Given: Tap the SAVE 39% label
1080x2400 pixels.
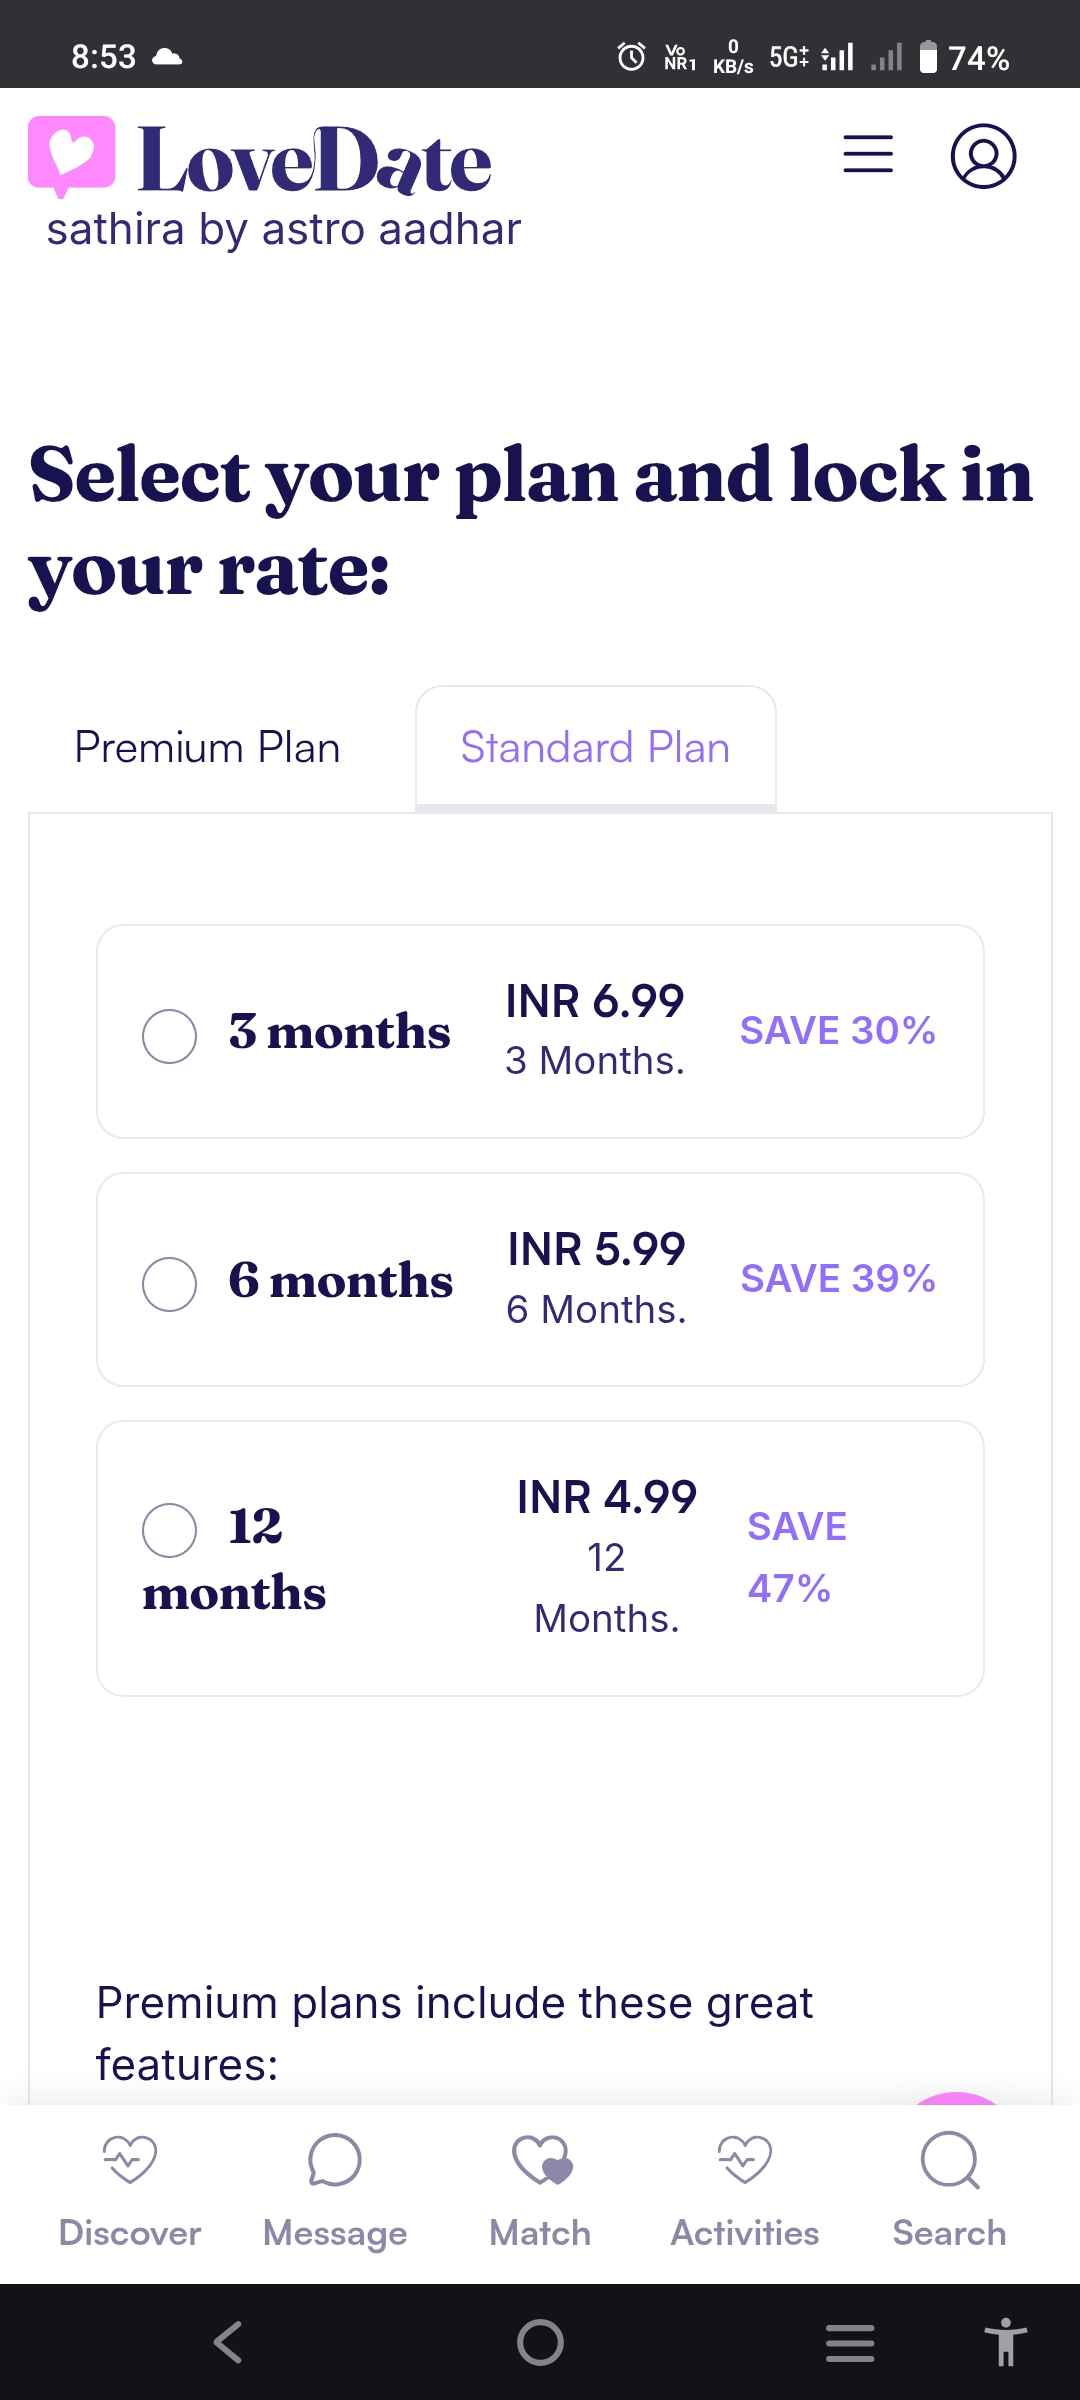Looking at the screenshot, I should click(x=838, y=1279).
